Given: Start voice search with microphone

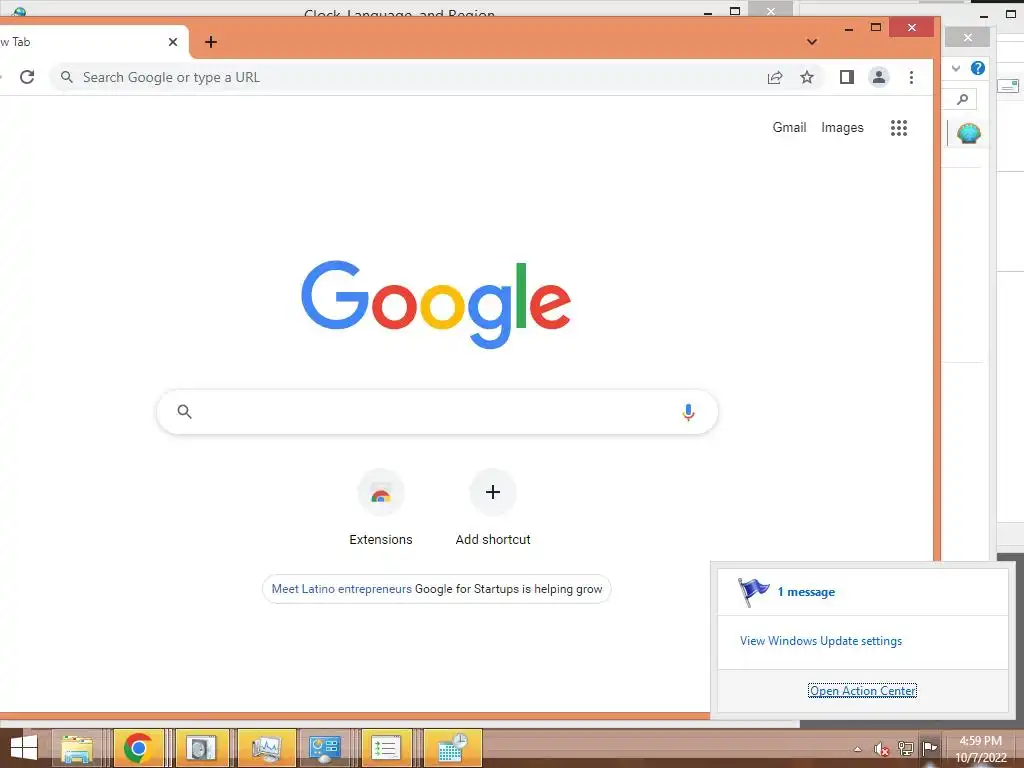Looking at the screenshot, I should (688, 412).
